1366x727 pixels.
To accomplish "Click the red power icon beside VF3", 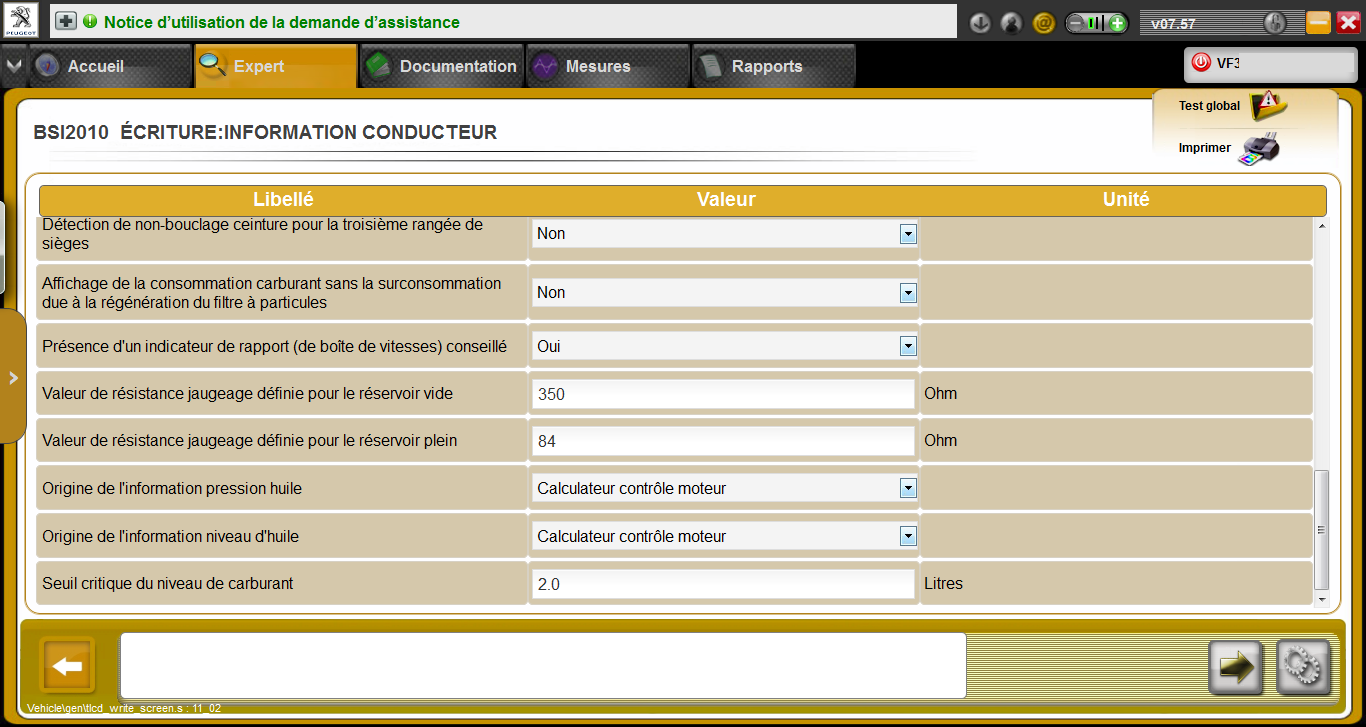I will (1200, 63).
